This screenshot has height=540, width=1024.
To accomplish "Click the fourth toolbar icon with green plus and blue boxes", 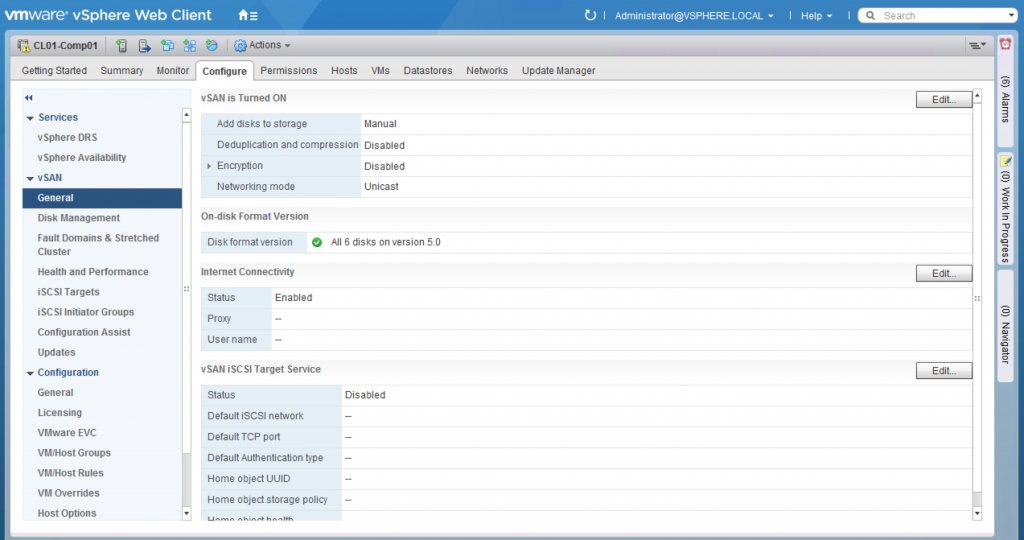I will [x=189, y=46].
